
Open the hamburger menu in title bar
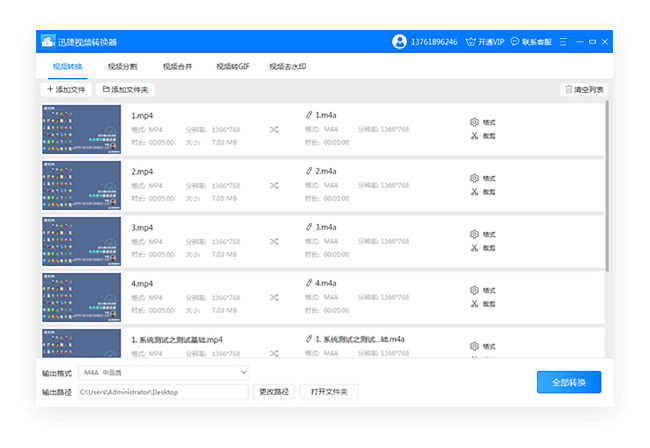[563, 42]
